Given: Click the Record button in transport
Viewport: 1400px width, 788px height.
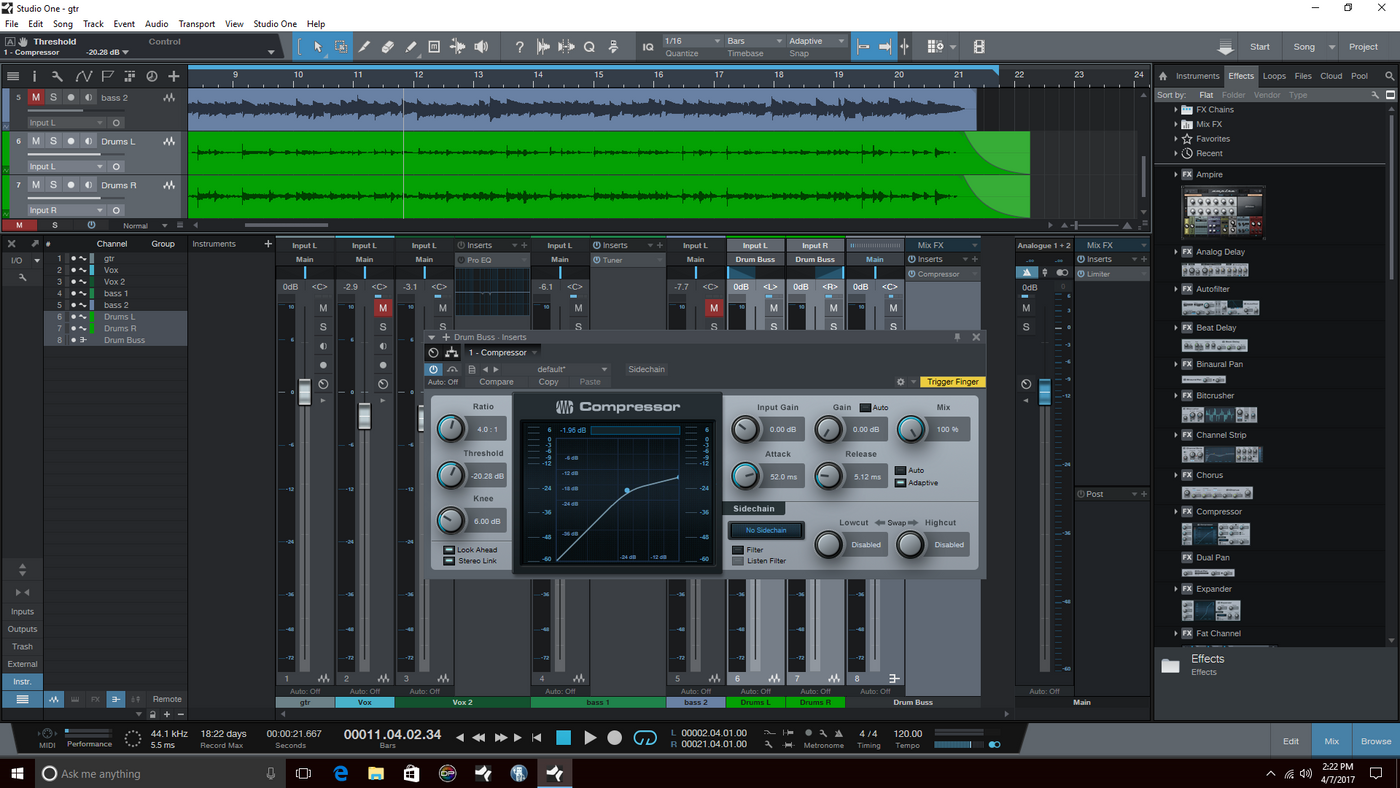Looking at the screenshot, I should coord(614,738).
